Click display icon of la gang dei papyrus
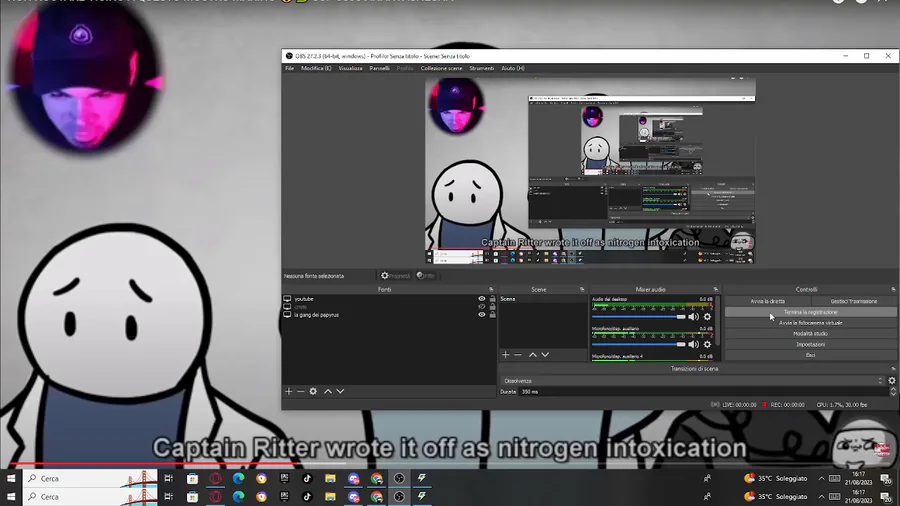The height and width of the screenshot is (506, 900). tap(287, 315)
